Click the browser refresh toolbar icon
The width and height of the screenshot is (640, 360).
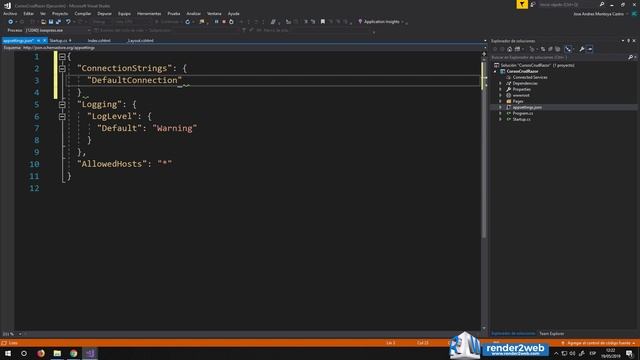(x=188, y=22)
